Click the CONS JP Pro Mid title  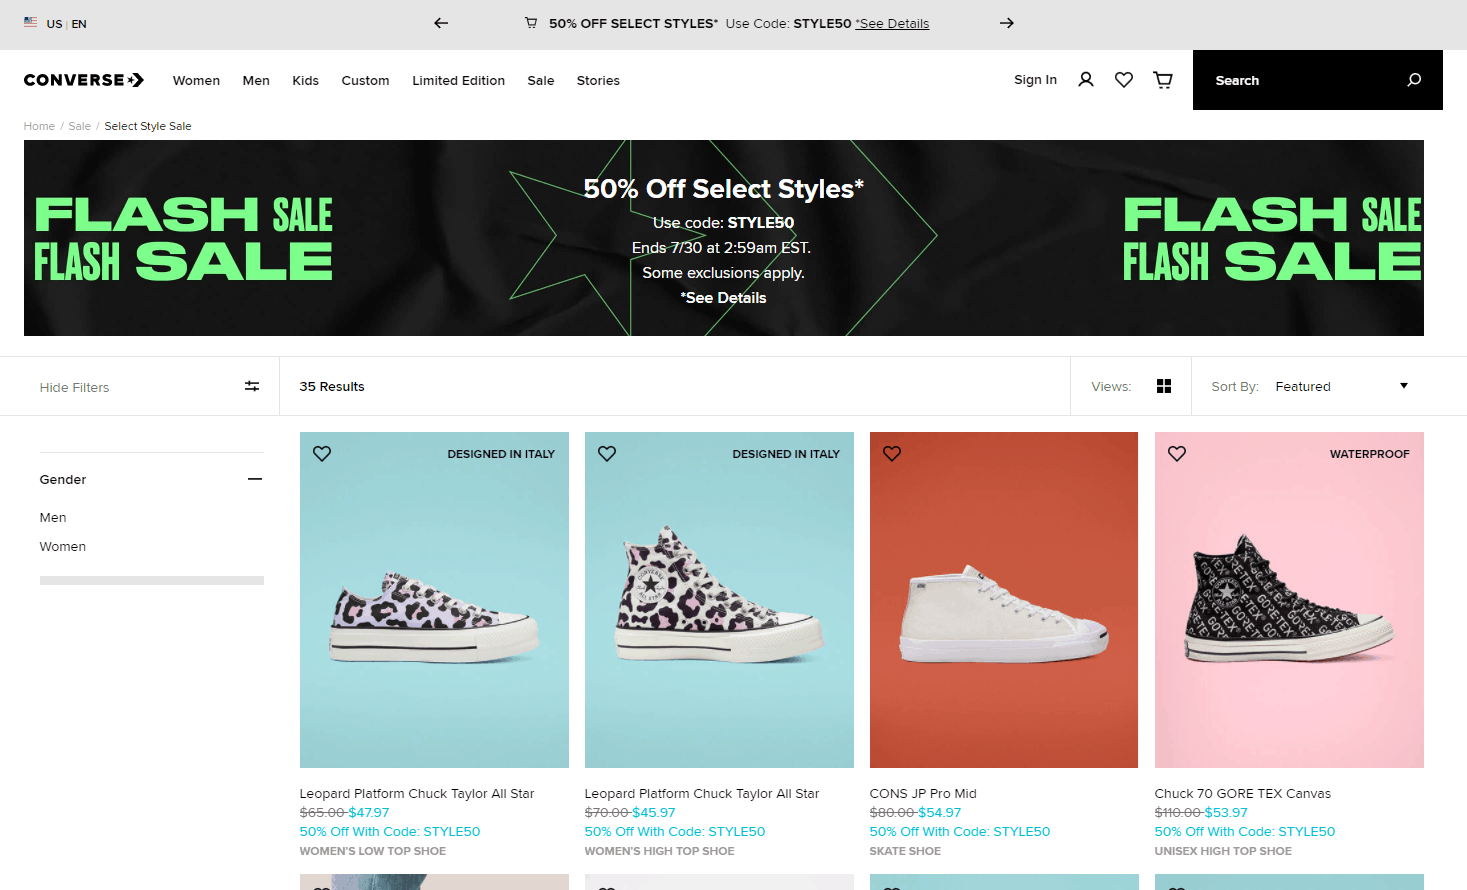click(923, 793)
